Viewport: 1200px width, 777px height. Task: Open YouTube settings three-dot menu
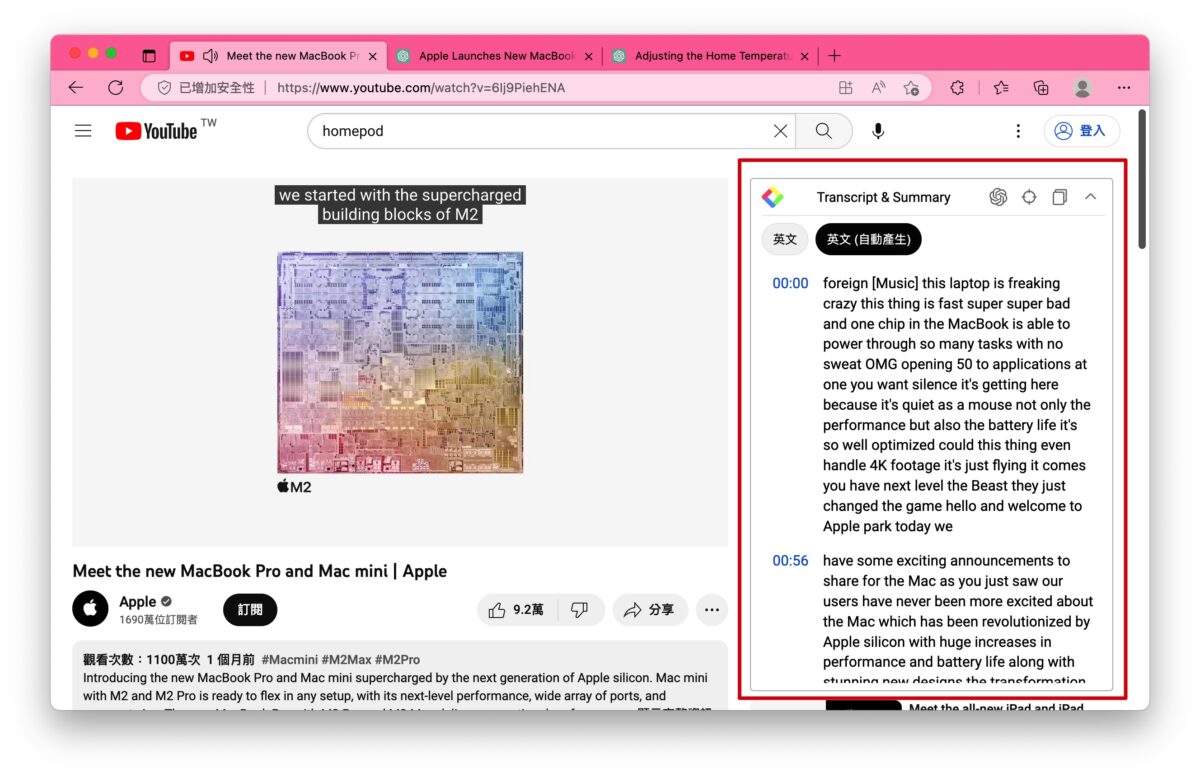[1018, 131]
